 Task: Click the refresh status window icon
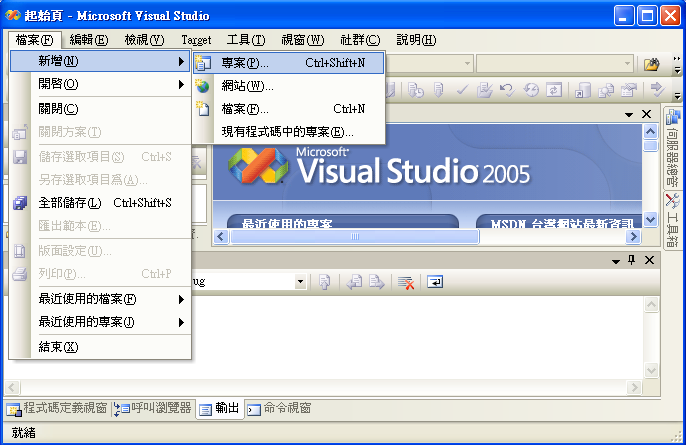(554, 90)
